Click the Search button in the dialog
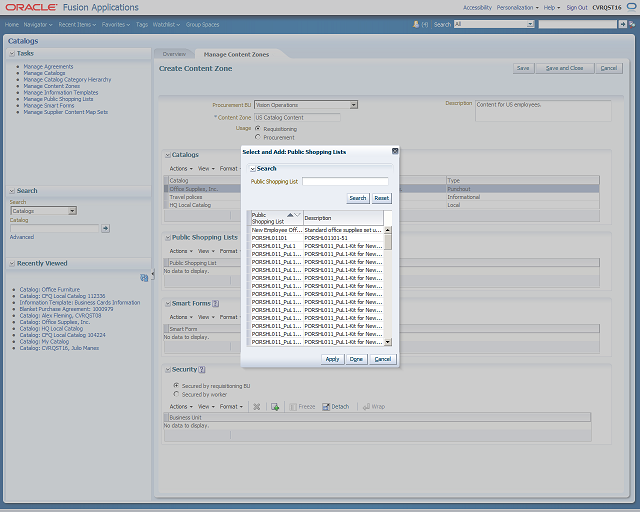The width and height of the screenshot is (640, 512). pos(358,198)
